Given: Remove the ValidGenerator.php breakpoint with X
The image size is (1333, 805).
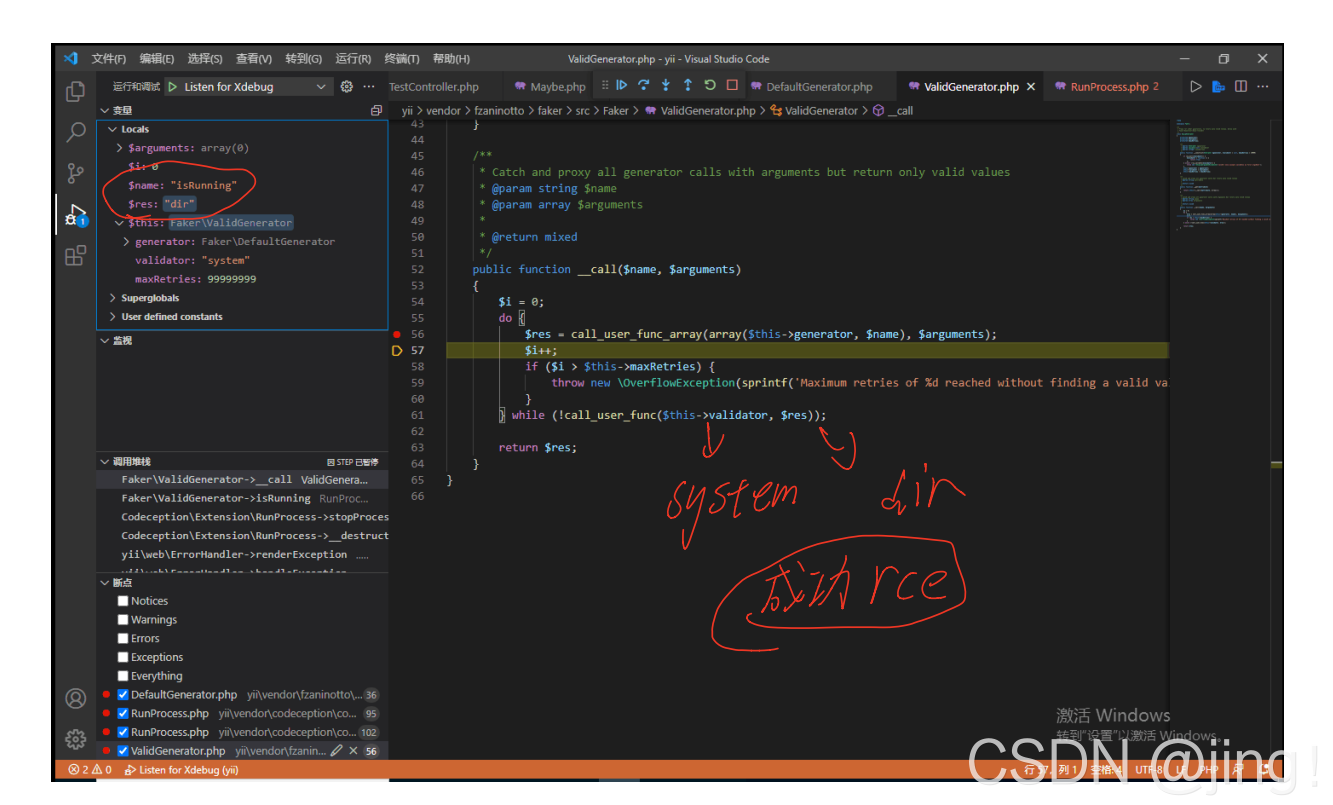Looking at the screenshot, I should 353,750.
